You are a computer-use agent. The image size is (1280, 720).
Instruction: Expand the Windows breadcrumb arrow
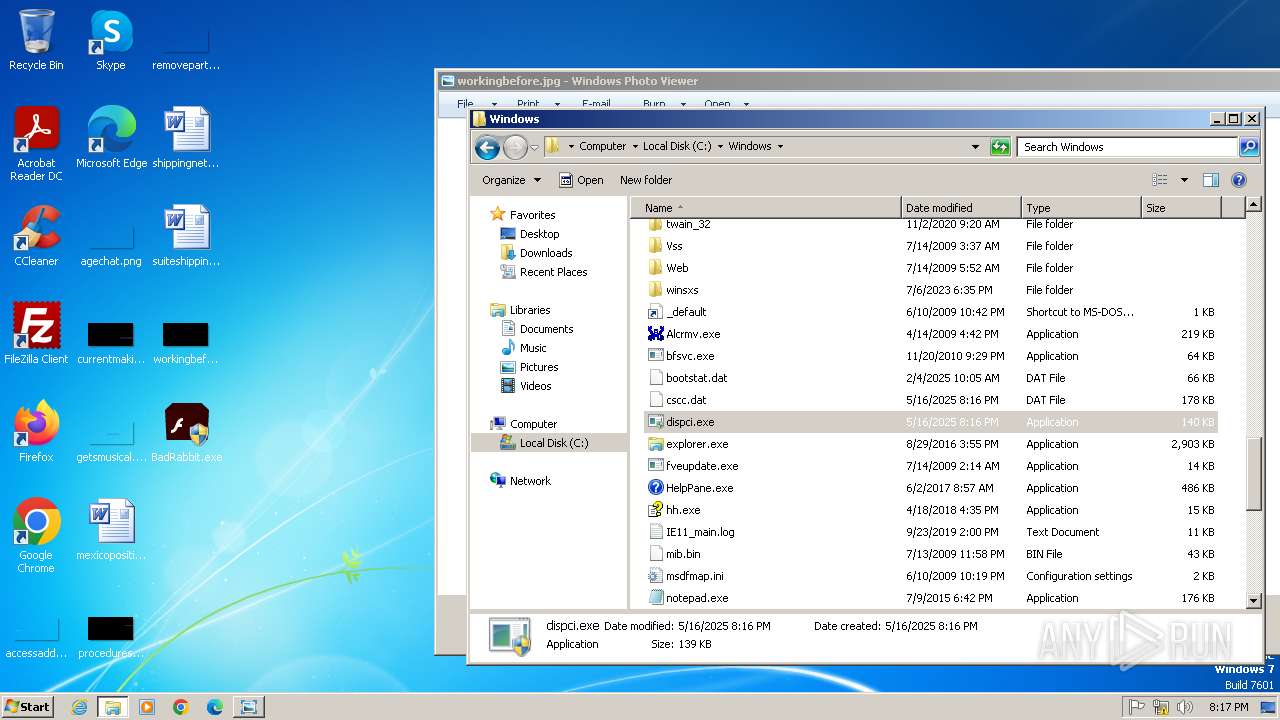click(x=780, y=146)
